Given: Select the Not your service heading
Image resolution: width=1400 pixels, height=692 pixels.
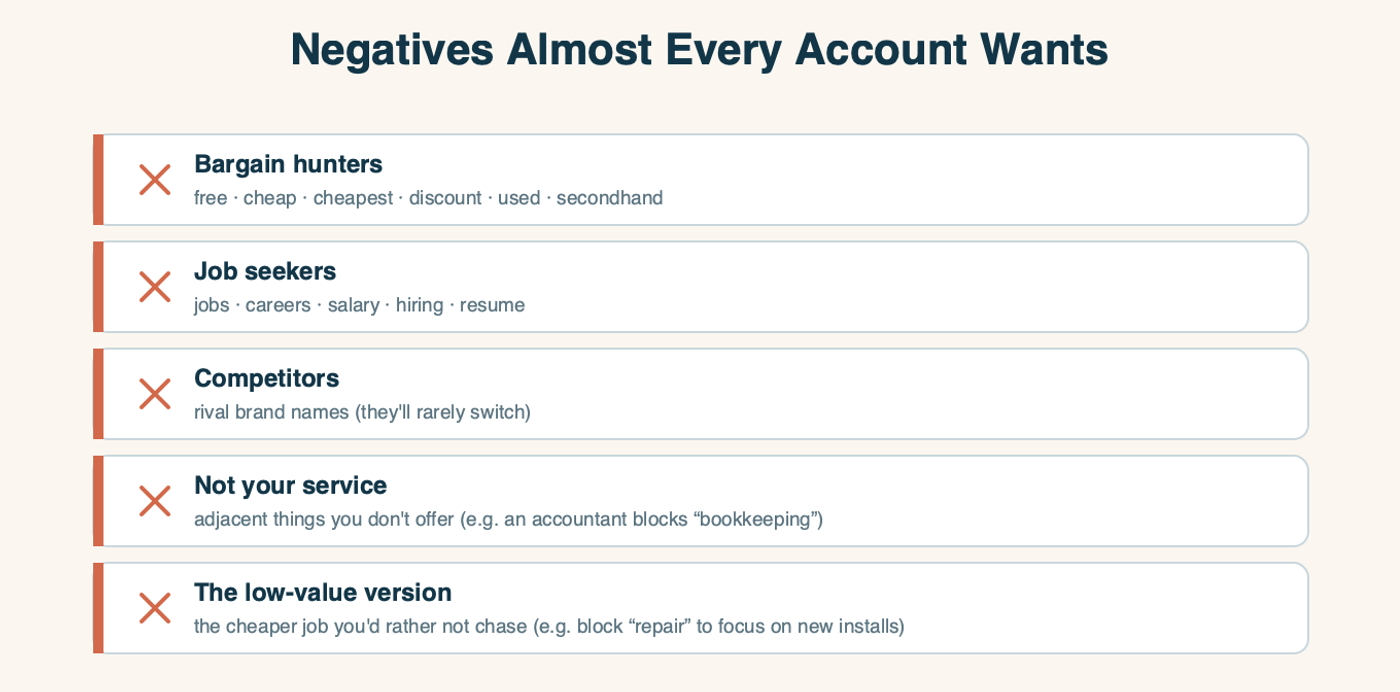Looking at the screenshot, I should (290, 485).
